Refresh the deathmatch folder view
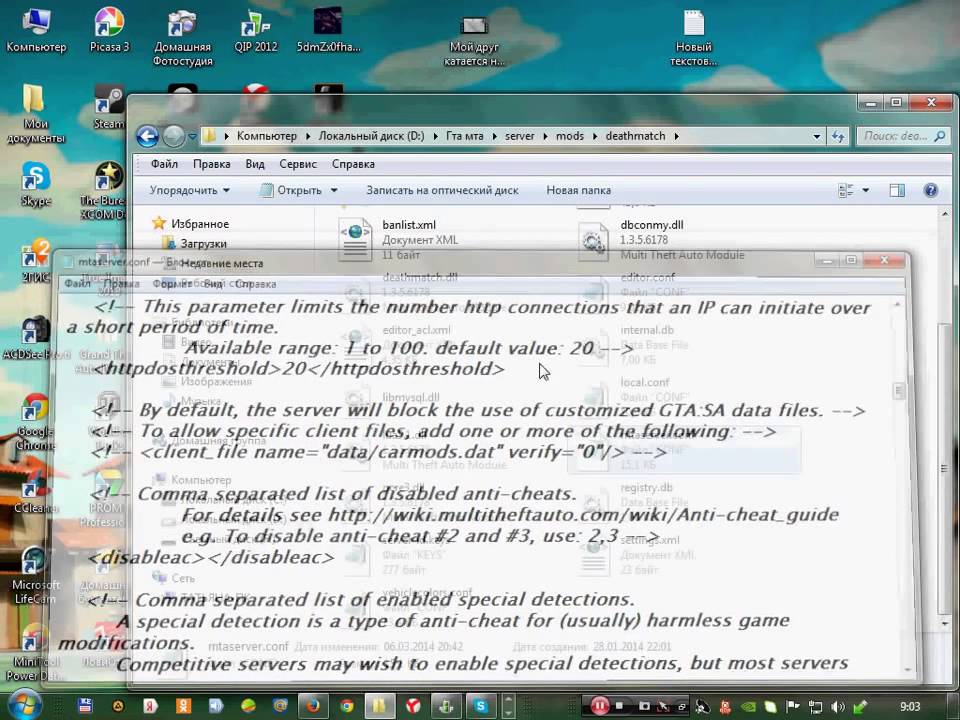This screenshot has width=960, height=720. click(838, 136)
